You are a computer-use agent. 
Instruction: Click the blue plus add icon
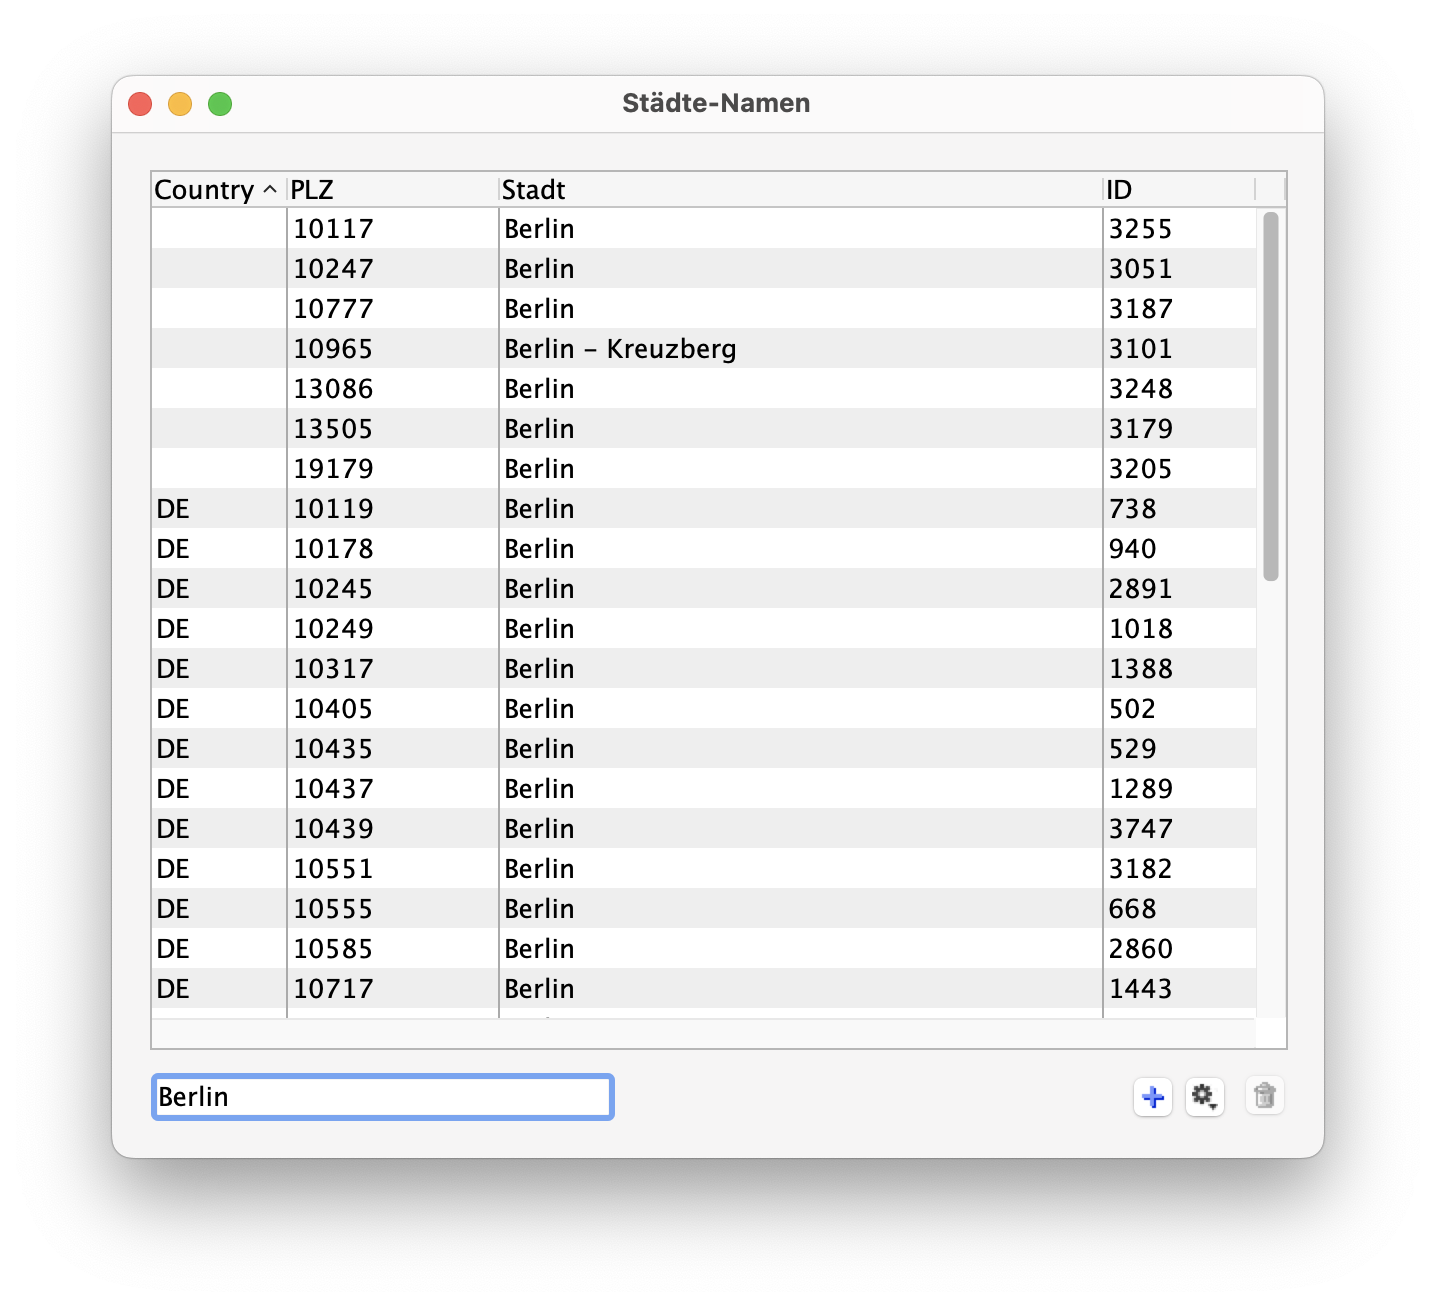click(1152, 1097)
